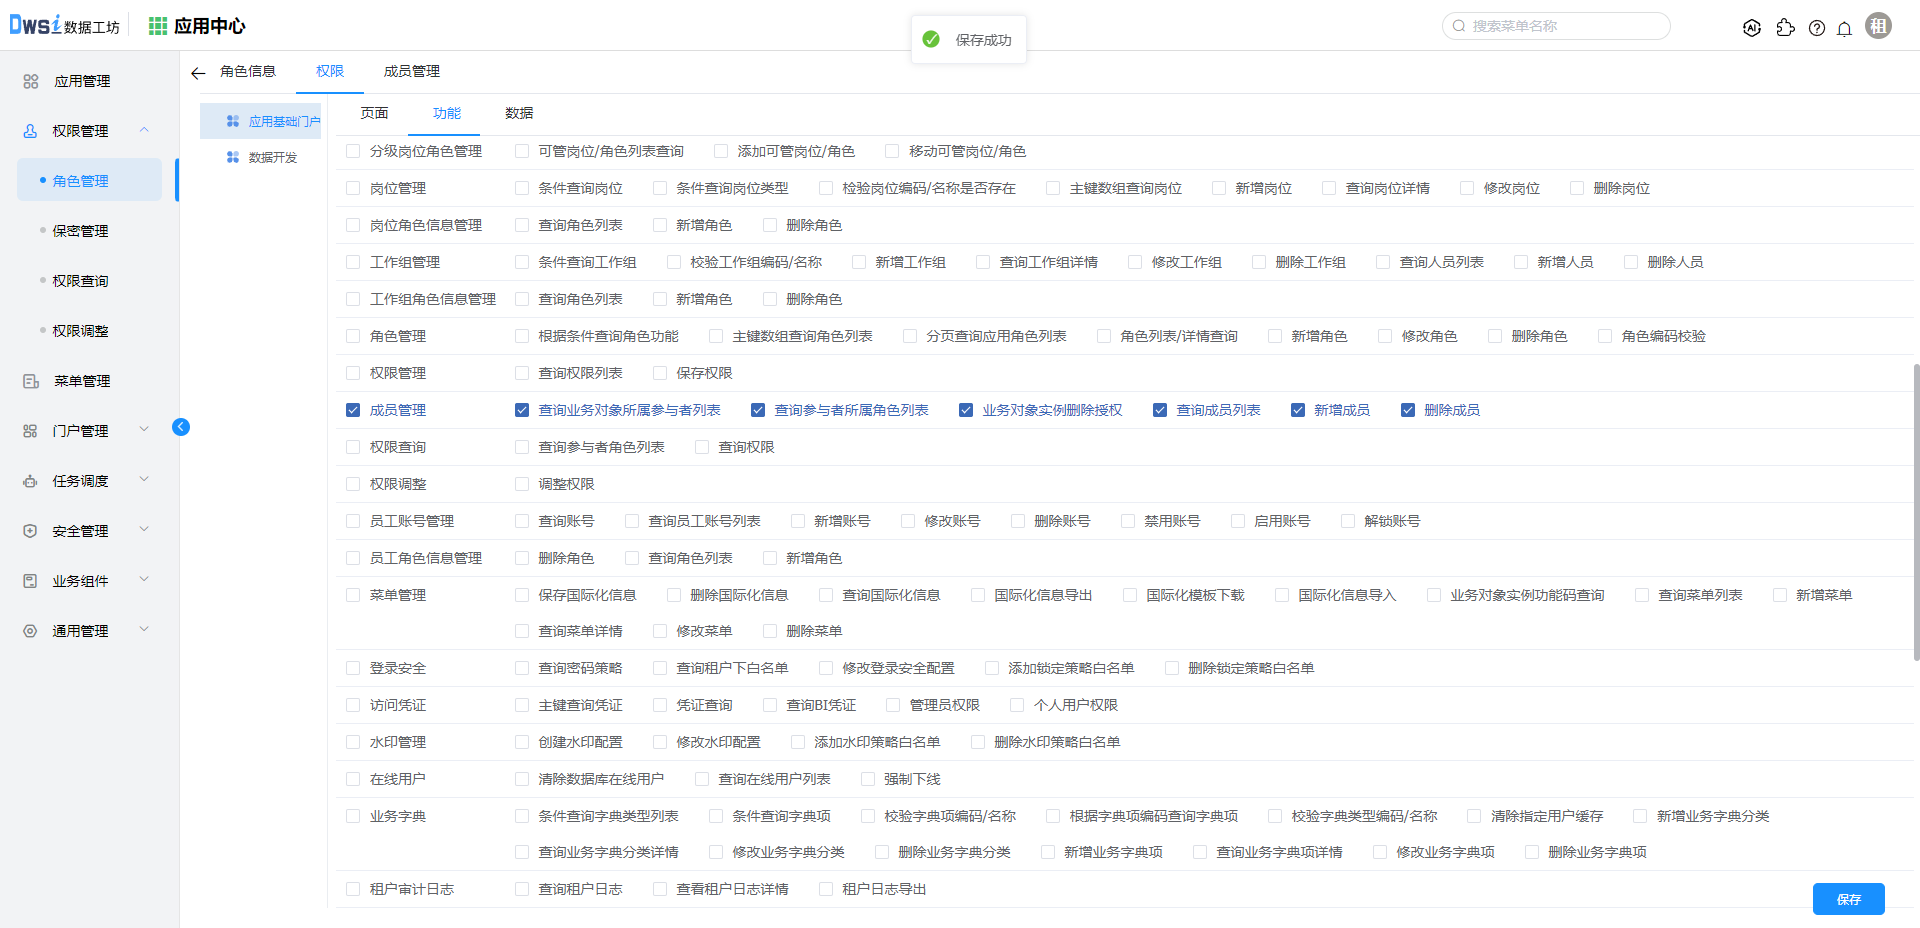Click the blue 保存 button
Viewport: 1920px width, 928px height.
click(x=1848, y=899)
